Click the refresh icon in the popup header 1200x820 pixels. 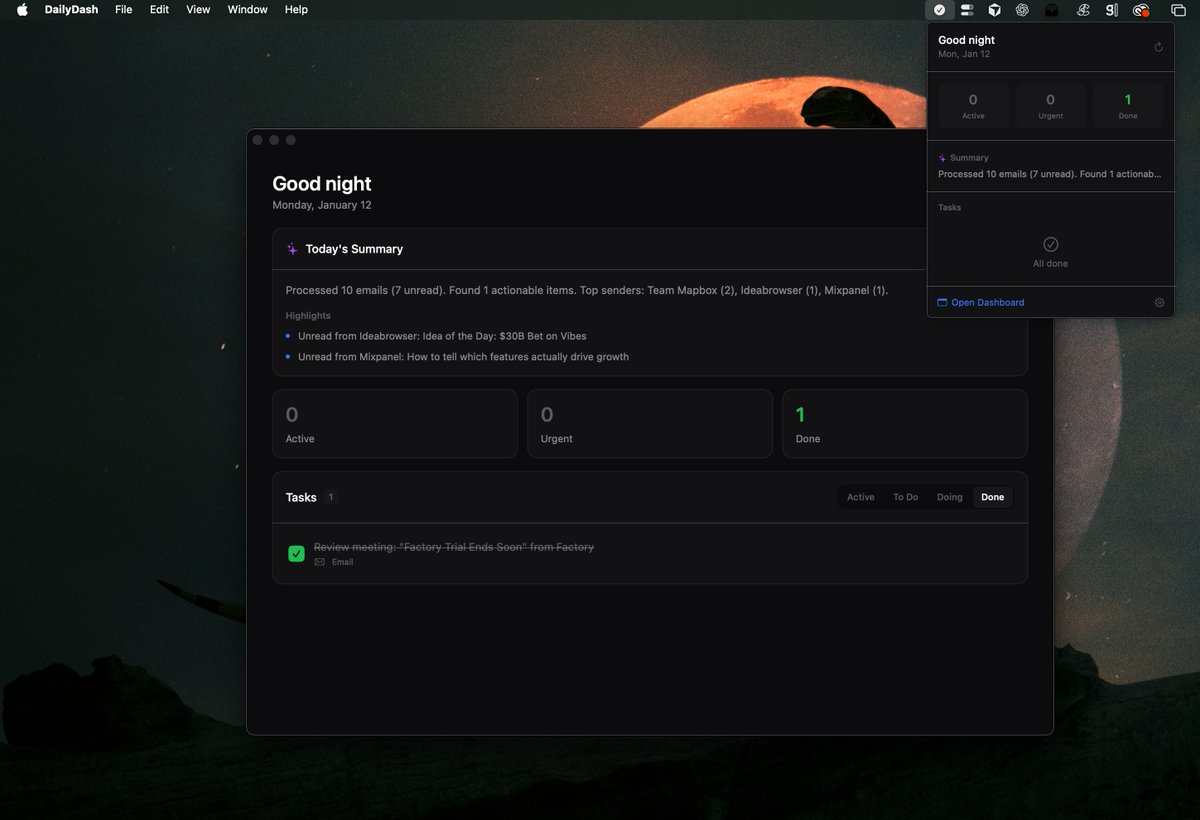(x=1158, y=46)
